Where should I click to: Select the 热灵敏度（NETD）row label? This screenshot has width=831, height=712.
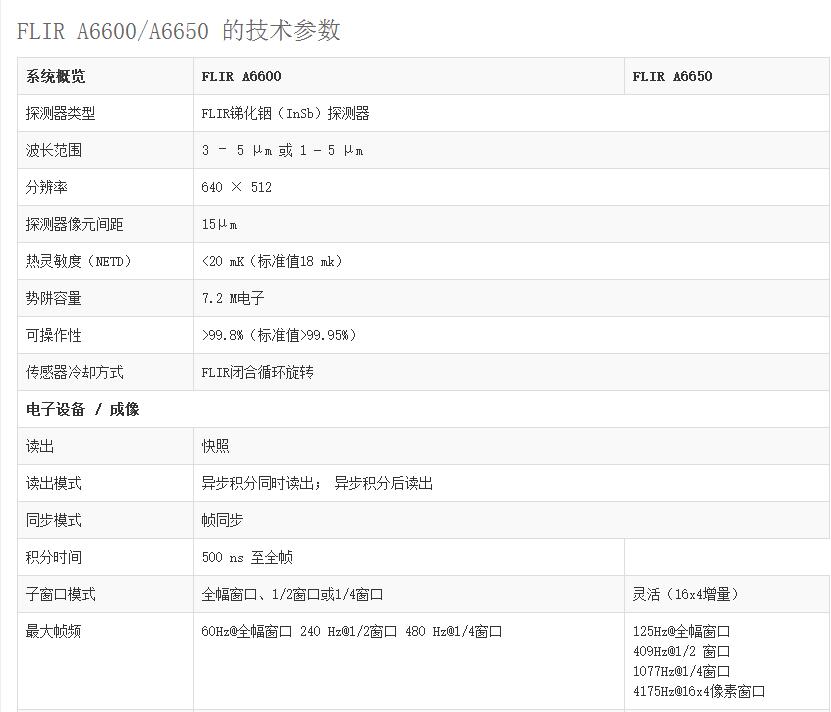coord(78,261)
